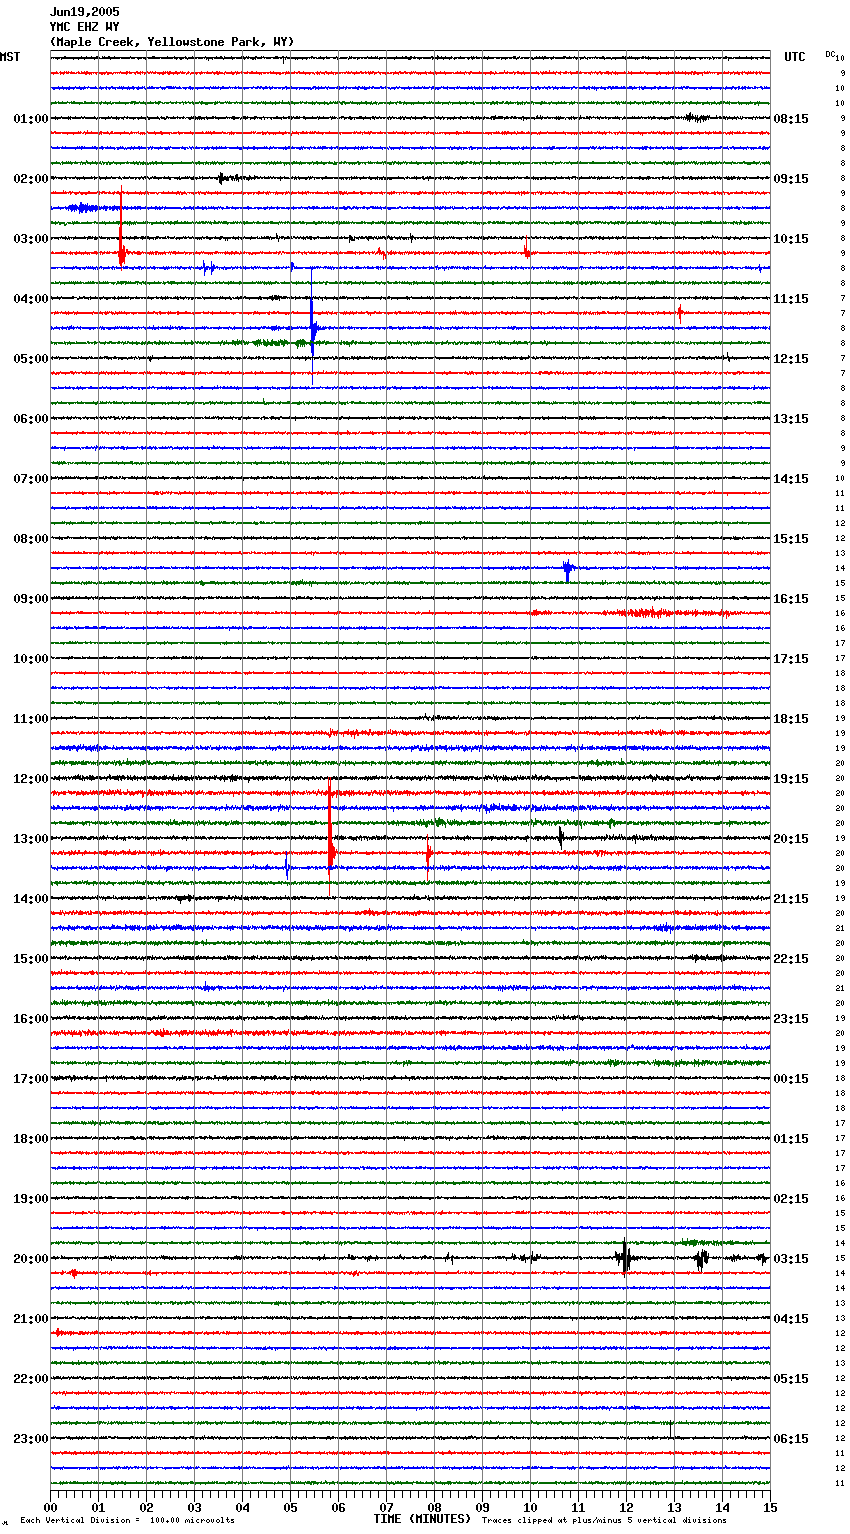This screenshot has width=850, height=1534.
Task: Mark the small red spike near minute 13 at 04:15
Action: (680, 313)
